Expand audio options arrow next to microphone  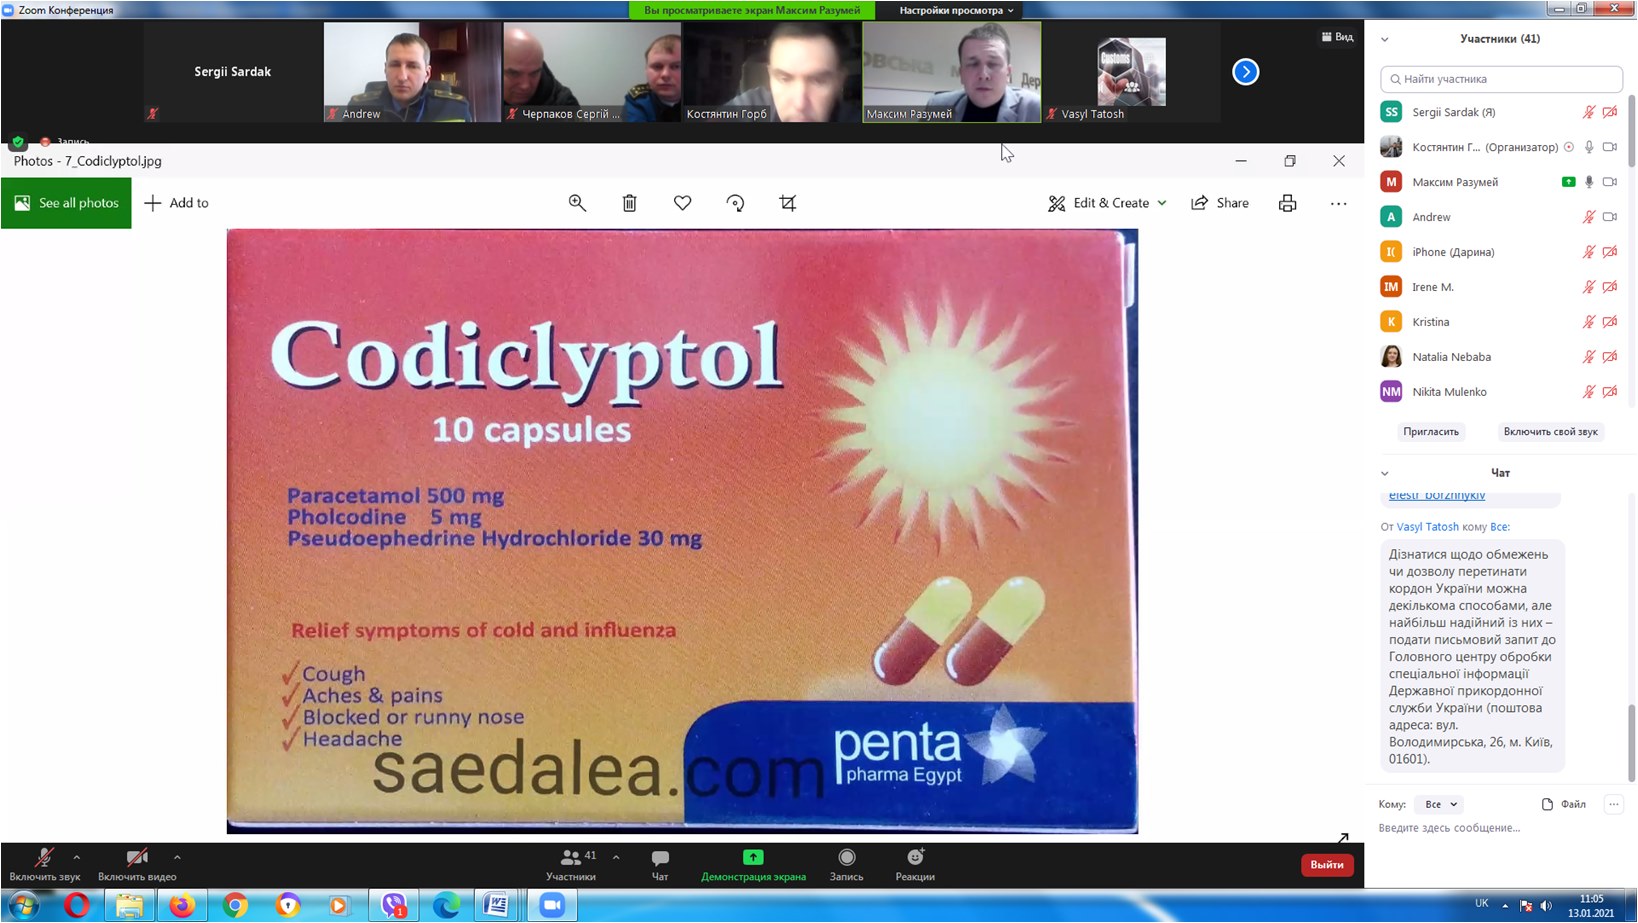[77, 857]
